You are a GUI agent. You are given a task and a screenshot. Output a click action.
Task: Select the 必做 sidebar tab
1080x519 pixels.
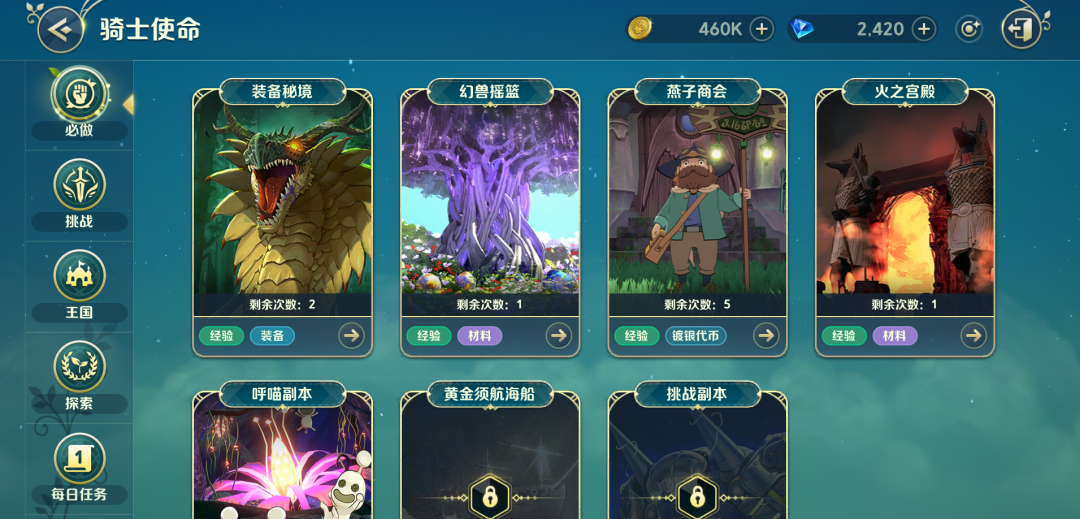coord(79,103)
